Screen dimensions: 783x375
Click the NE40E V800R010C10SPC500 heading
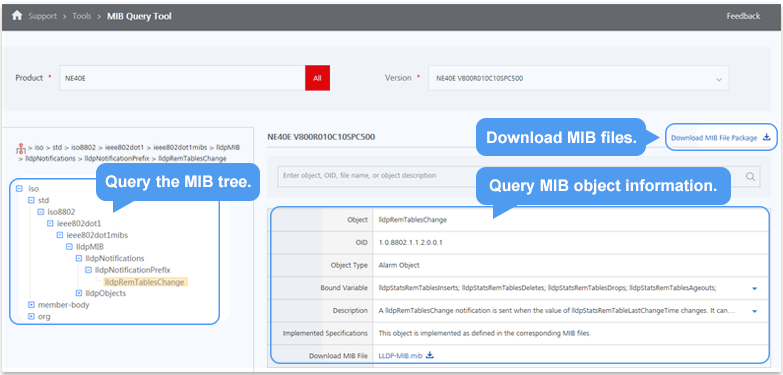click(x=321, y=137)
